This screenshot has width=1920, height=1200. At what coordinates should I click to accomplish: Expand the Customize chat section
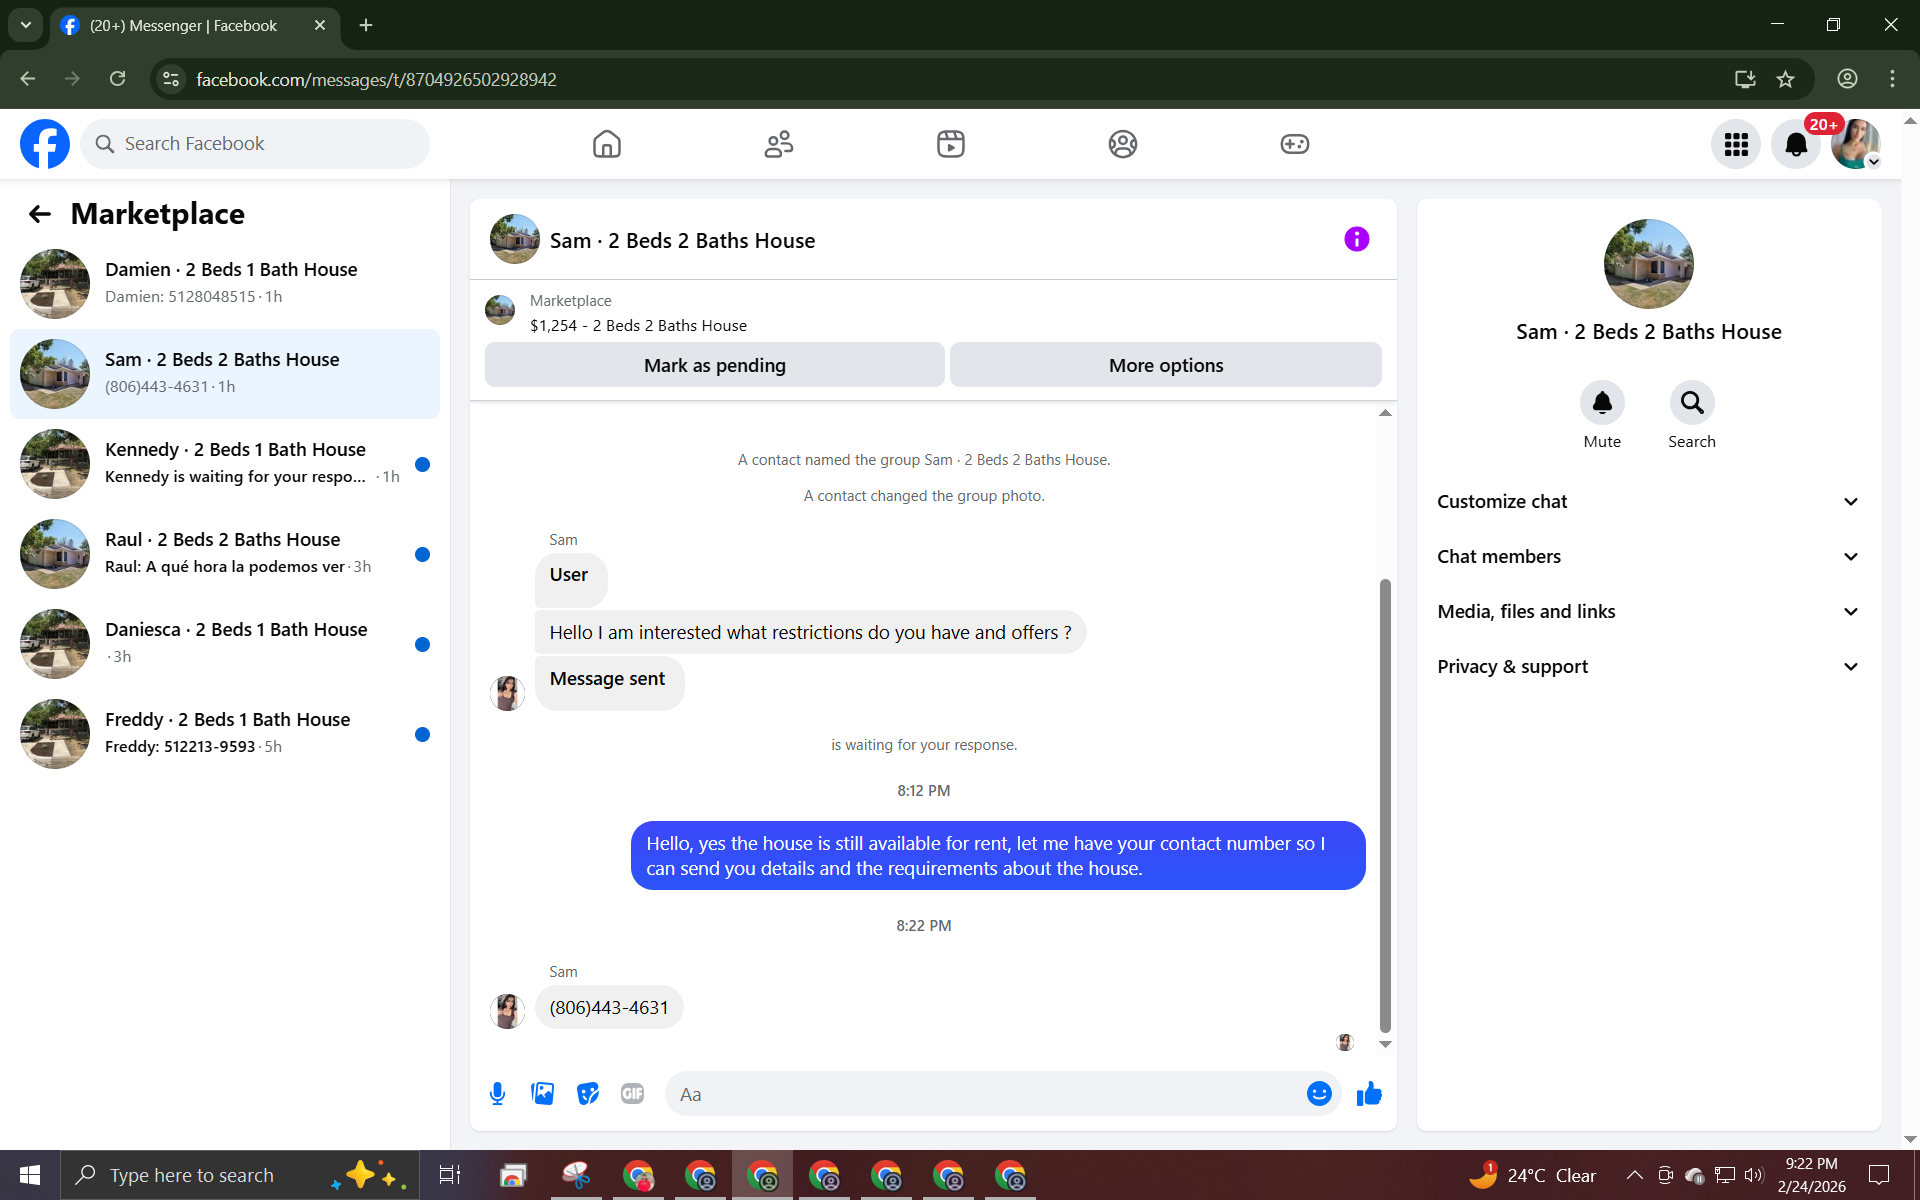click(x=1648, y=502)
